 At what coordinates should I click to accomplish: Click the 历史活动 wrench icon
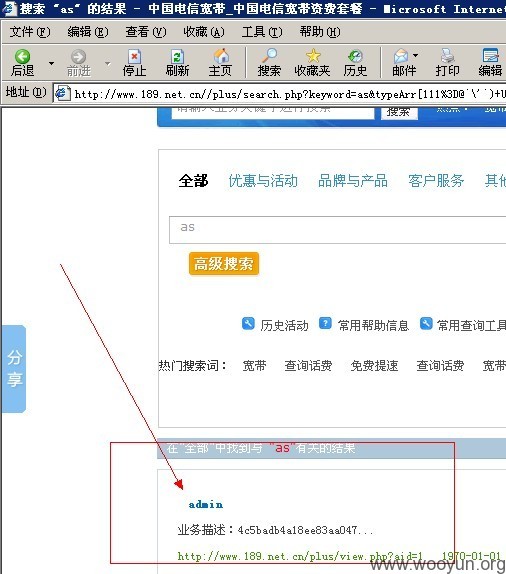pyautogui.click(x=248, y=324)
